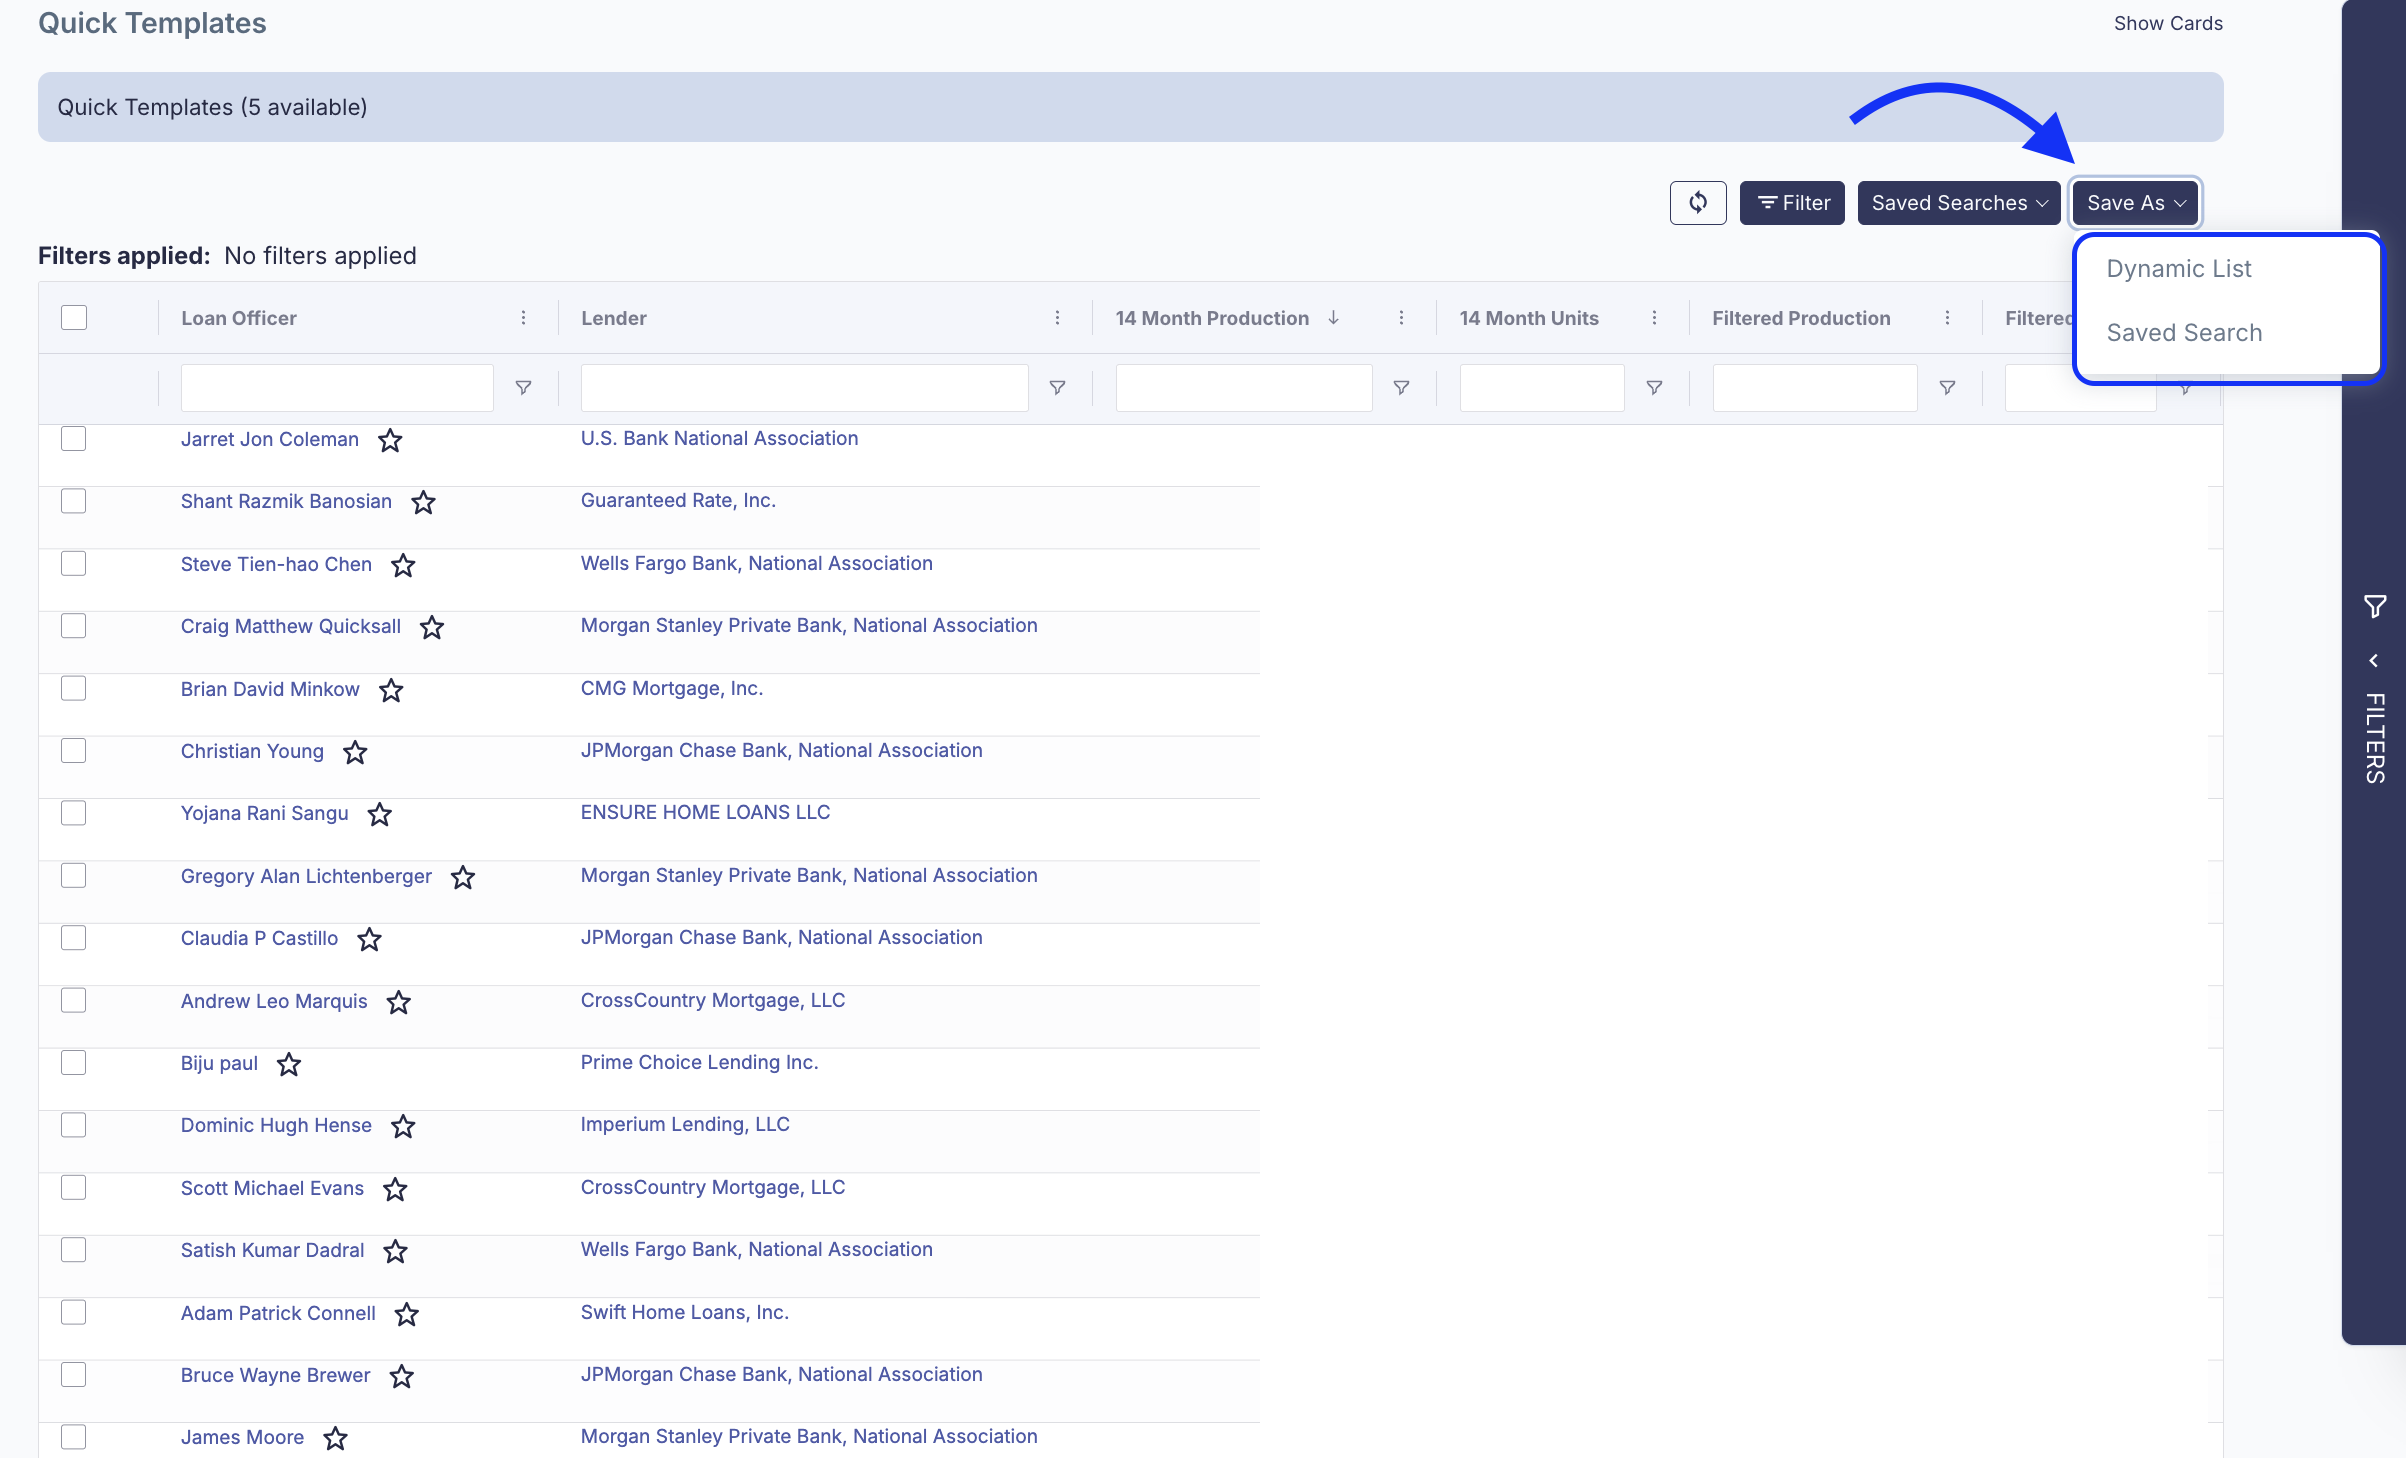The image size is (2406, 1458).
Task: Open 14 Month Units filter funnel
Action: tap(1654, 388)
